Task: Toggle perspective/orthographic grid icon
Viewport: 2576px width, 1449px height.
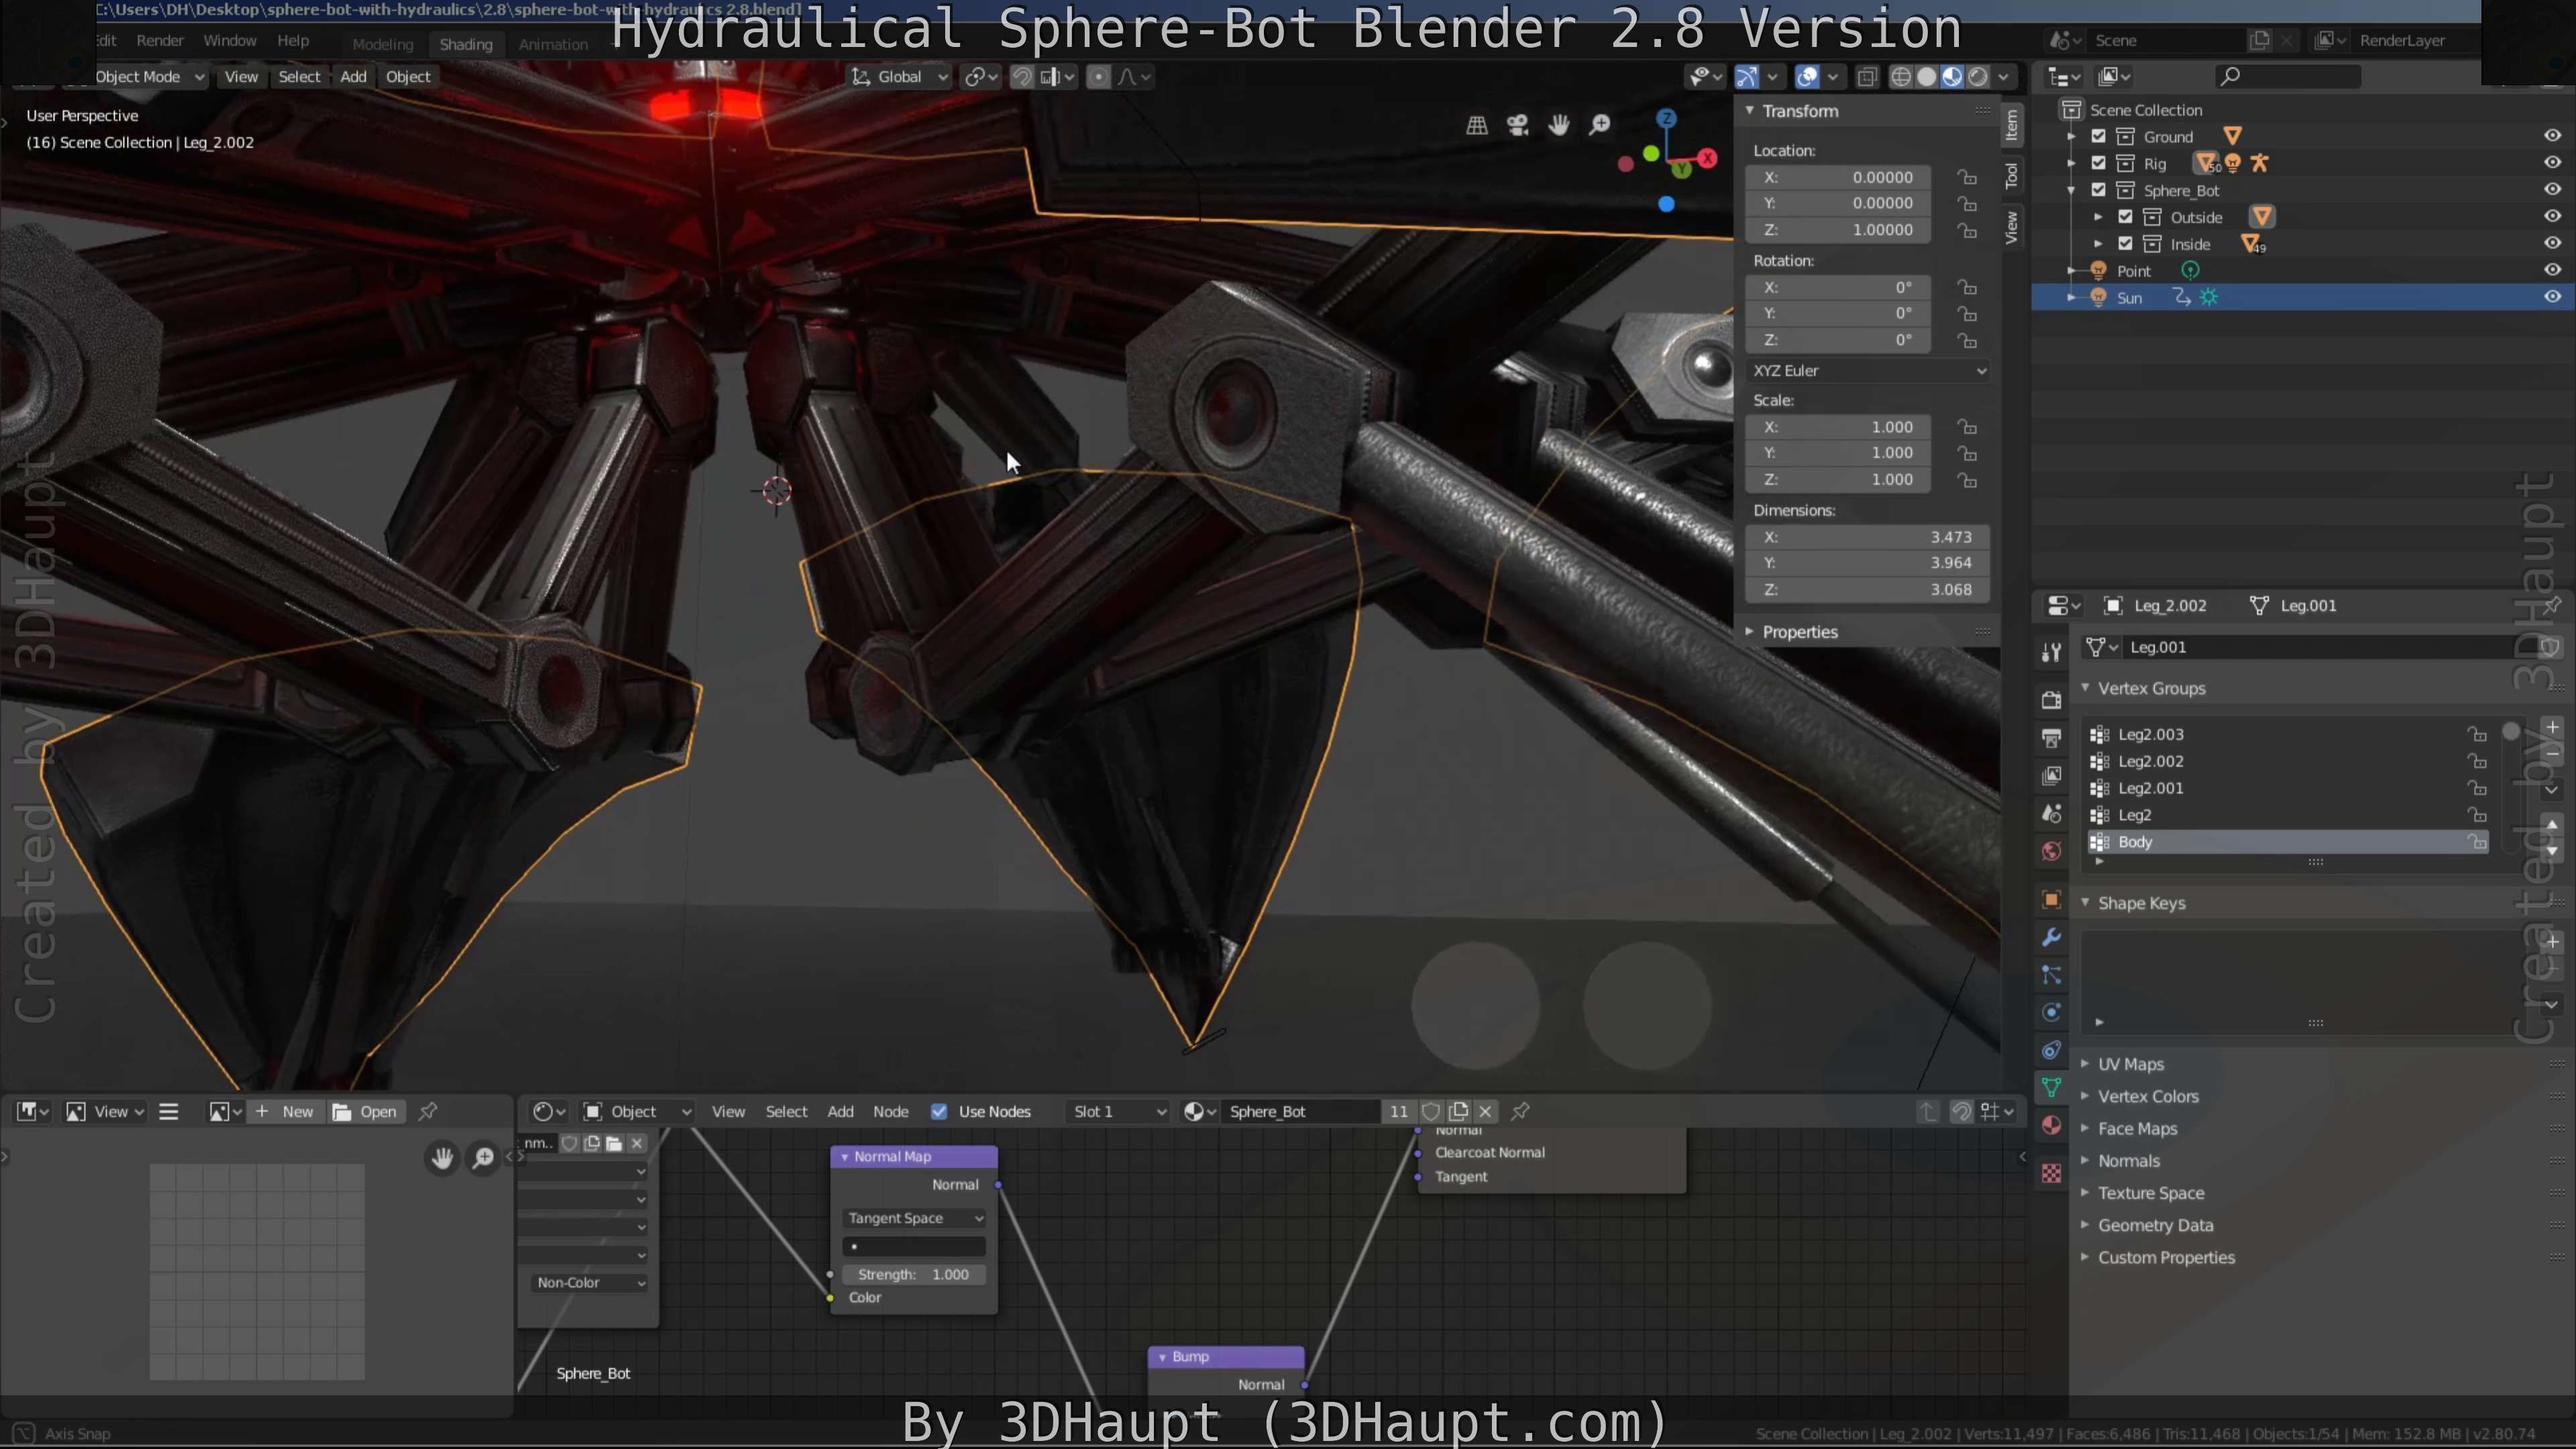Action: tap(1476, 125)
